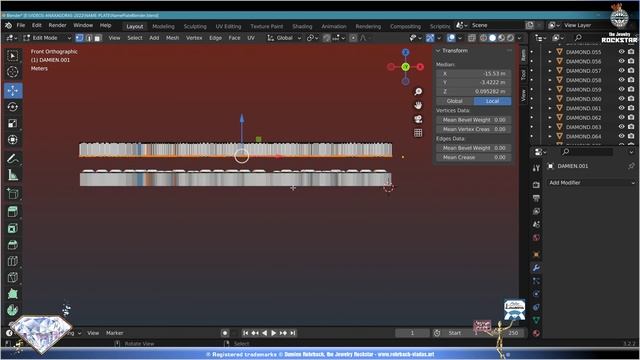This screenshot has width=640, height=360.
Task: Toggle visibility of DIAMOND.055
Action: pos(621,52)
